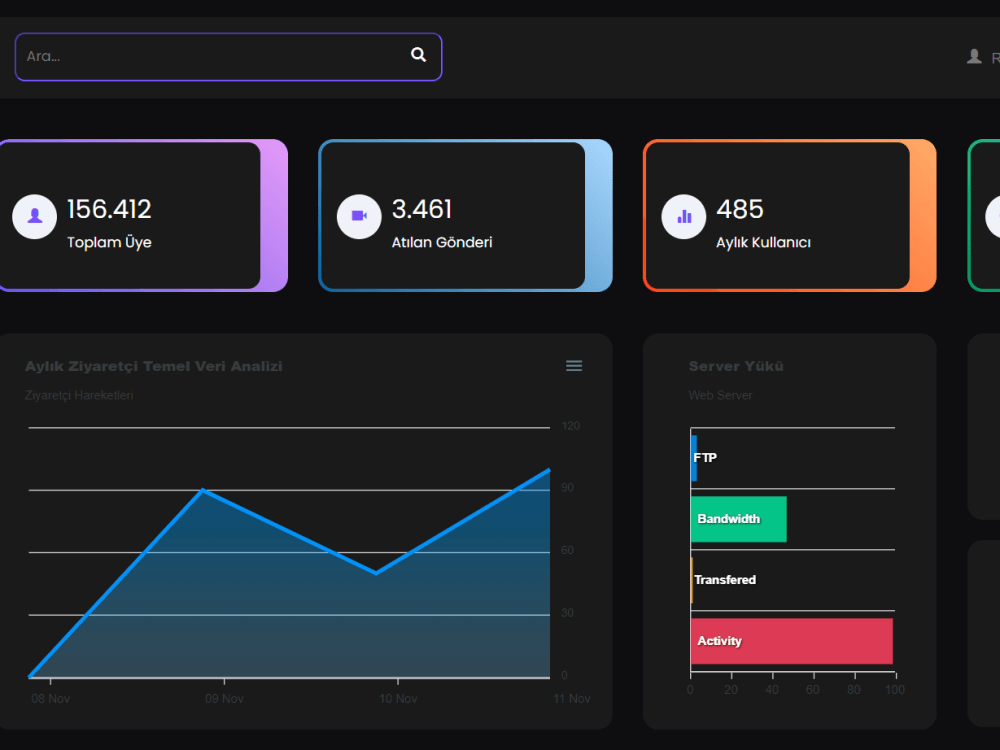
Task: Click the Web Server subtitle
Action: point(721,395)
